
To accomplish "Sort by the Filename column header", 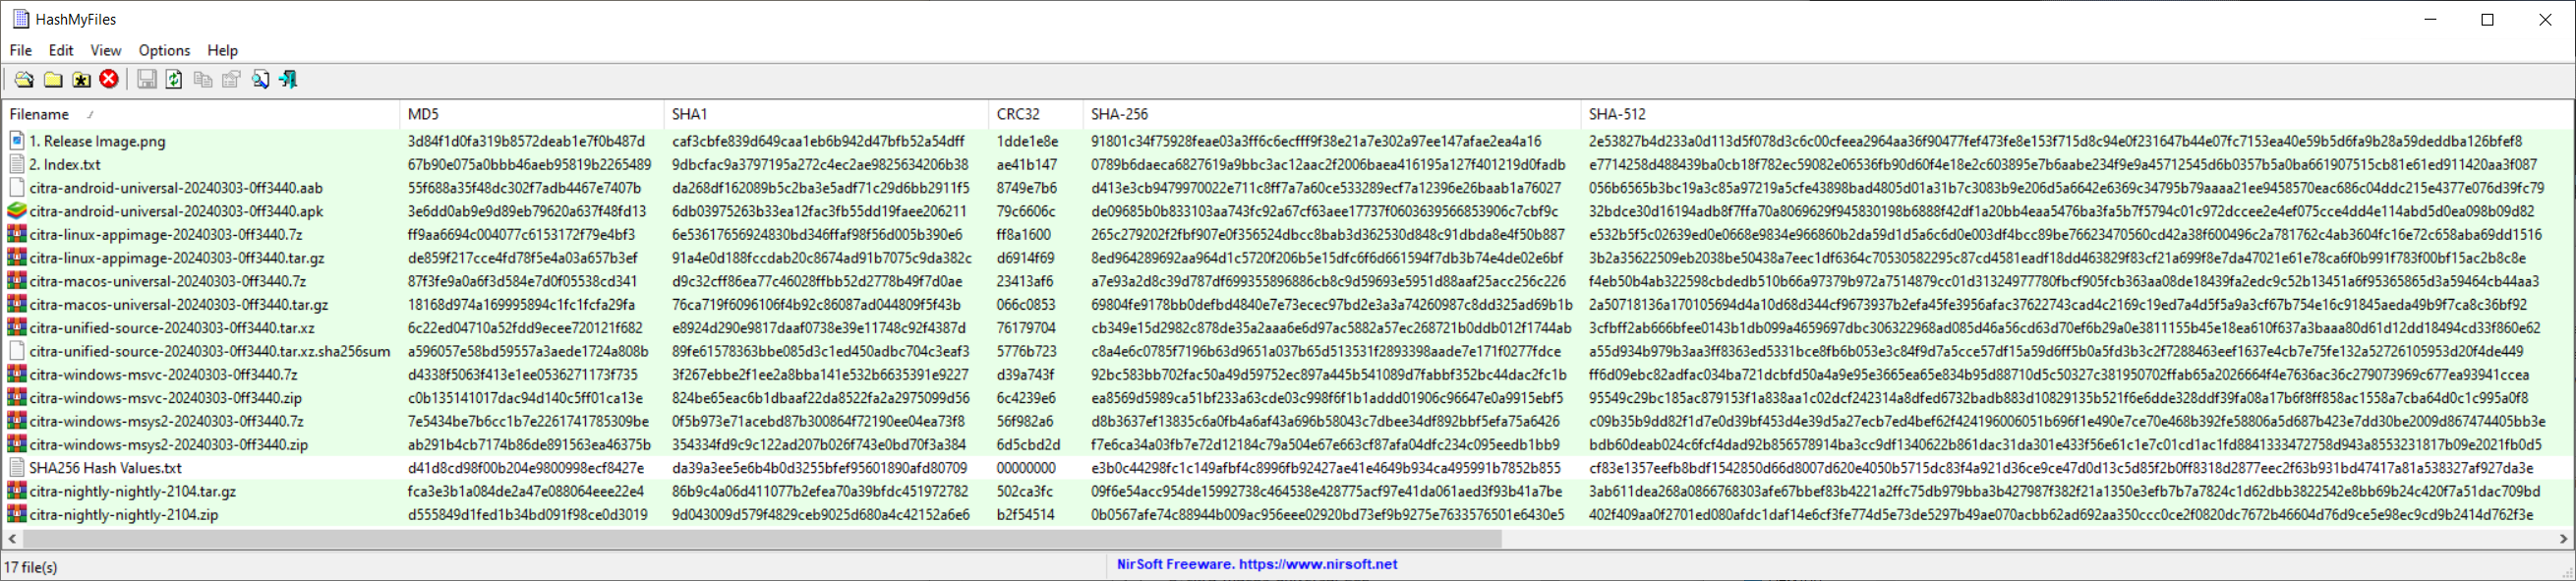I will point(201,114).
